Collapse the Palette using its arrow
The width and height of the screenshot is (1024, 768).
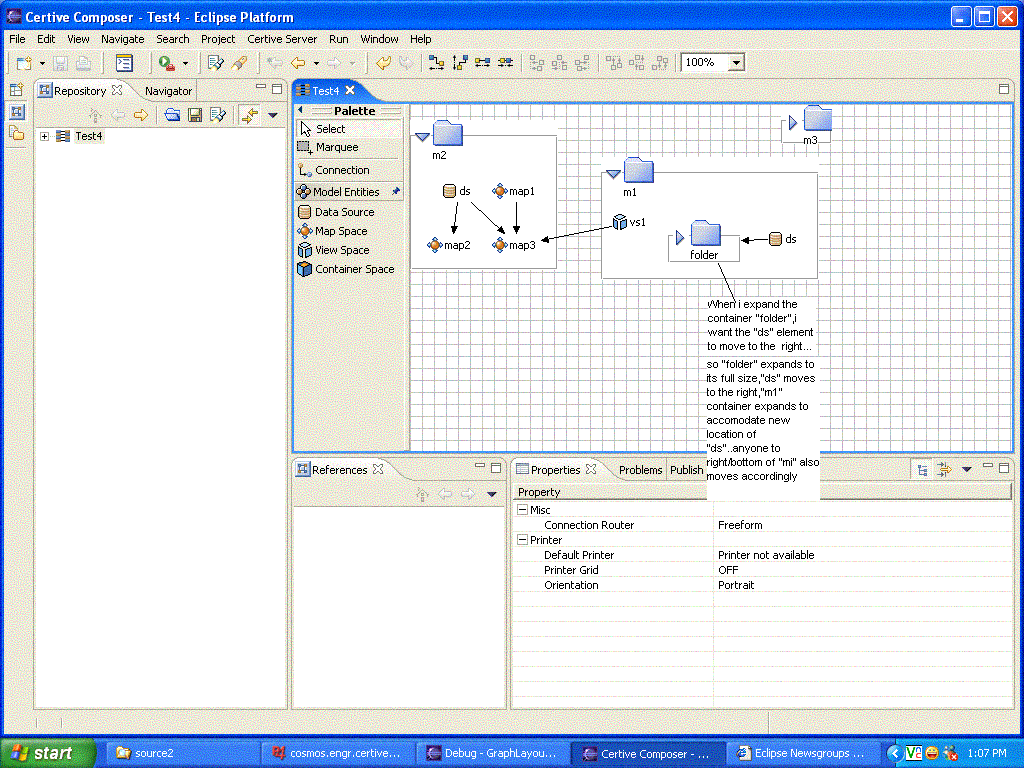[301, 110]
